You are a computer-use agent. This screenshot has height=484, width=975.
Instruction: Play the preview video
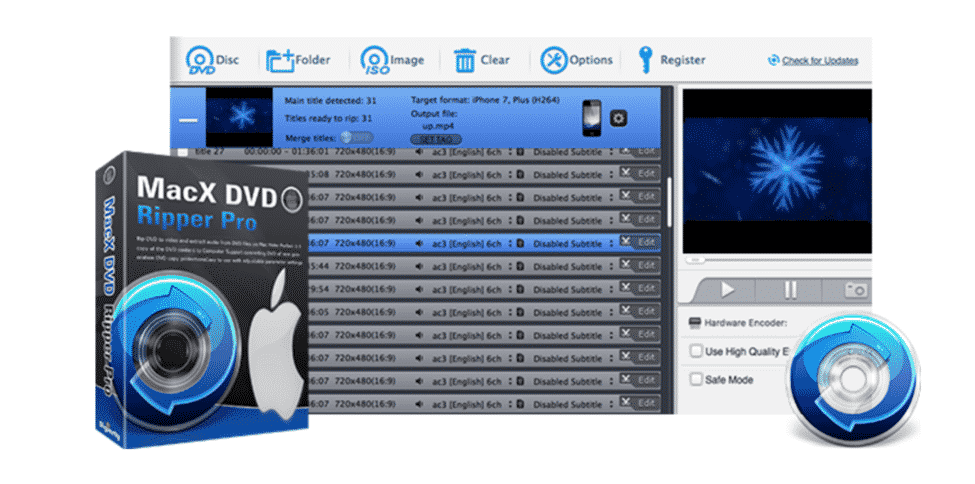pyautogui.click(x=727, y=290)
